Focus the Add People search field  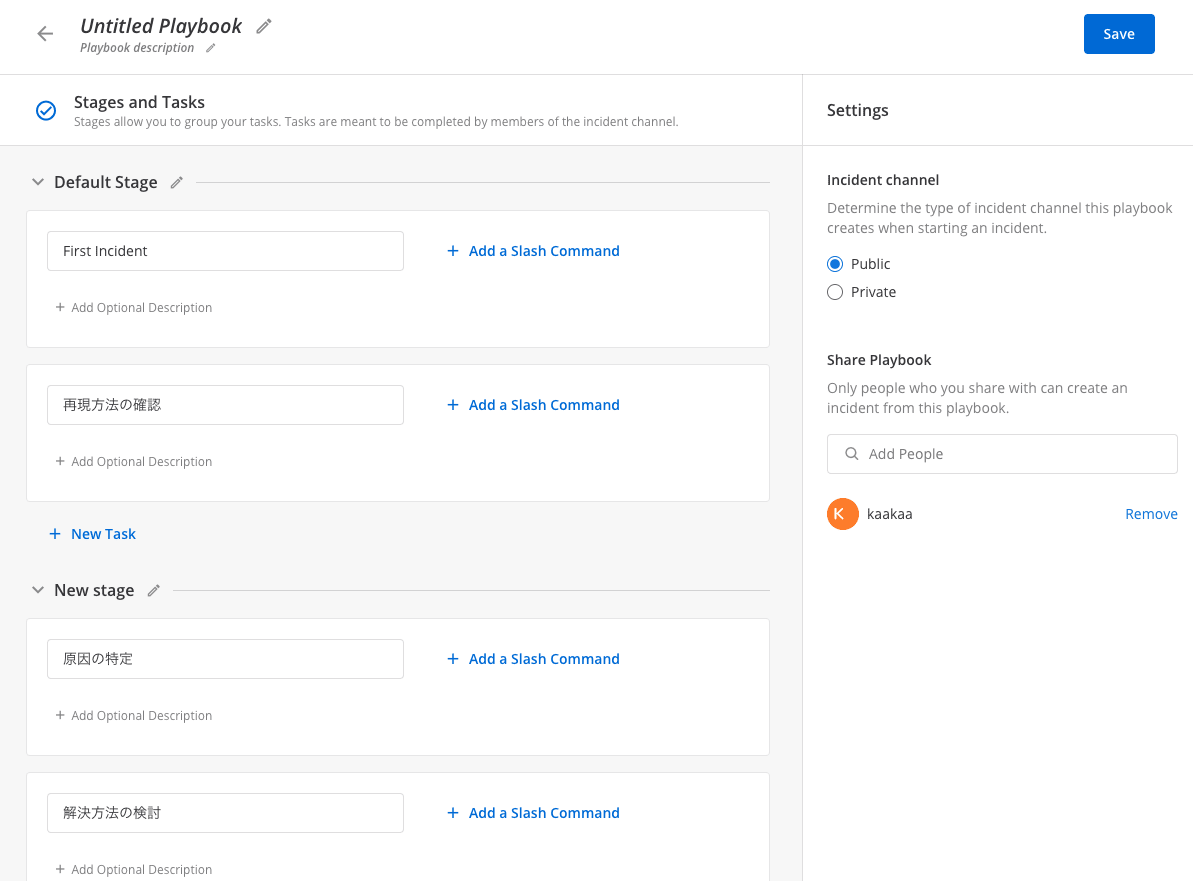[1002, 454]
